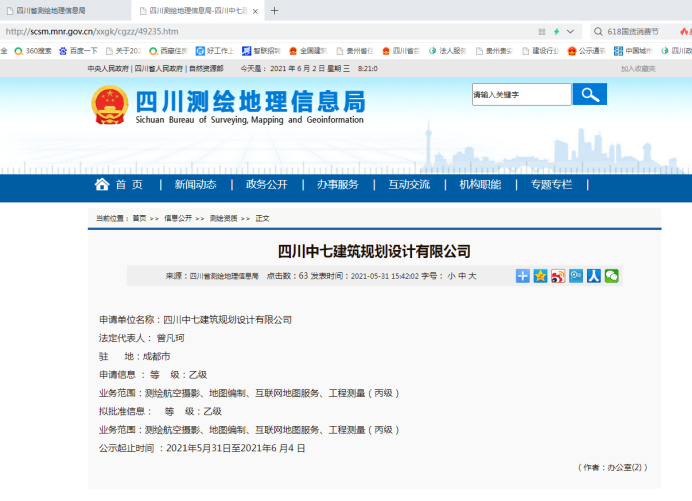Set font size to 大
Image resolution: width=692 pixels, height=501 pixels.
[x=472, y=276]
